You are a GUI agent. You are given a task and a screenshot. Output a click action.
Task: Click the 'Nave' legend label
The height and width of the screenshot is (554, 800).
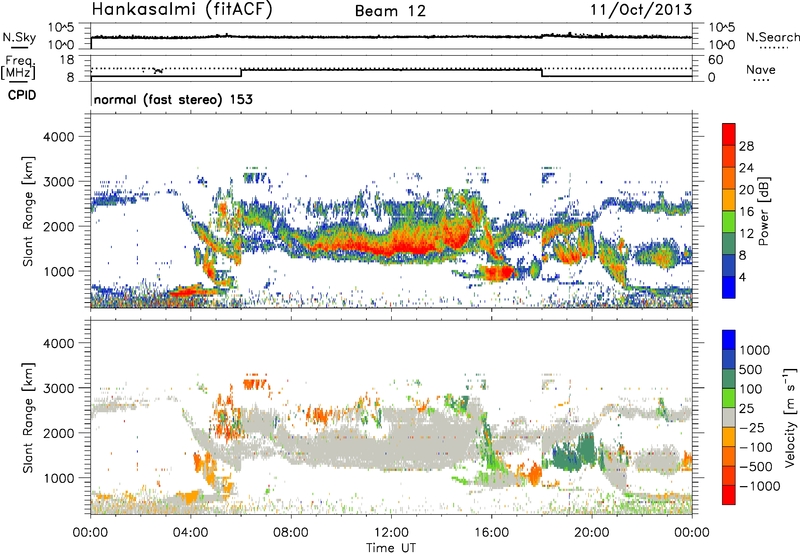click(x=760, y=70)
